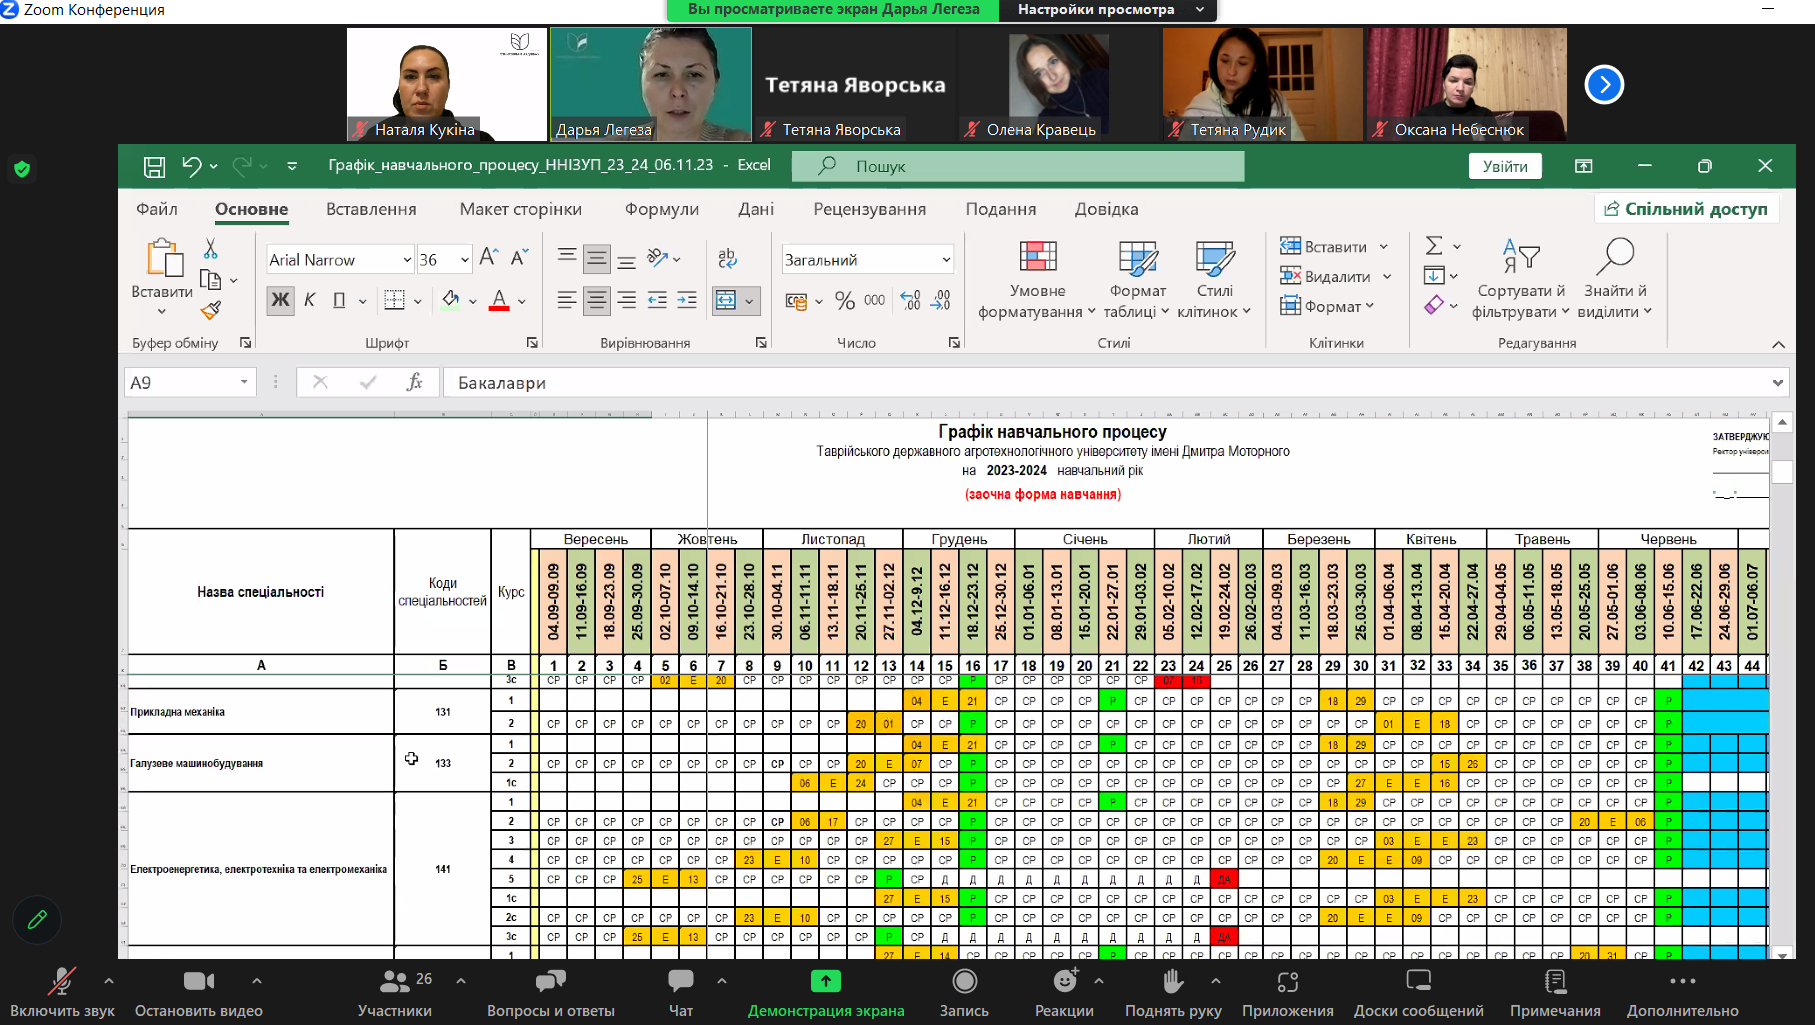
Task: Switch to the Дані tab
Action: pos(756,209)
